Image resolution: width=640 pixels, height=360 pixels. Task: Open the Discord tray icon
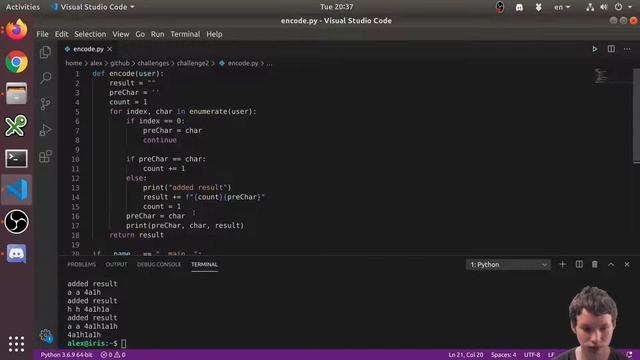click(x=519, y=7)
